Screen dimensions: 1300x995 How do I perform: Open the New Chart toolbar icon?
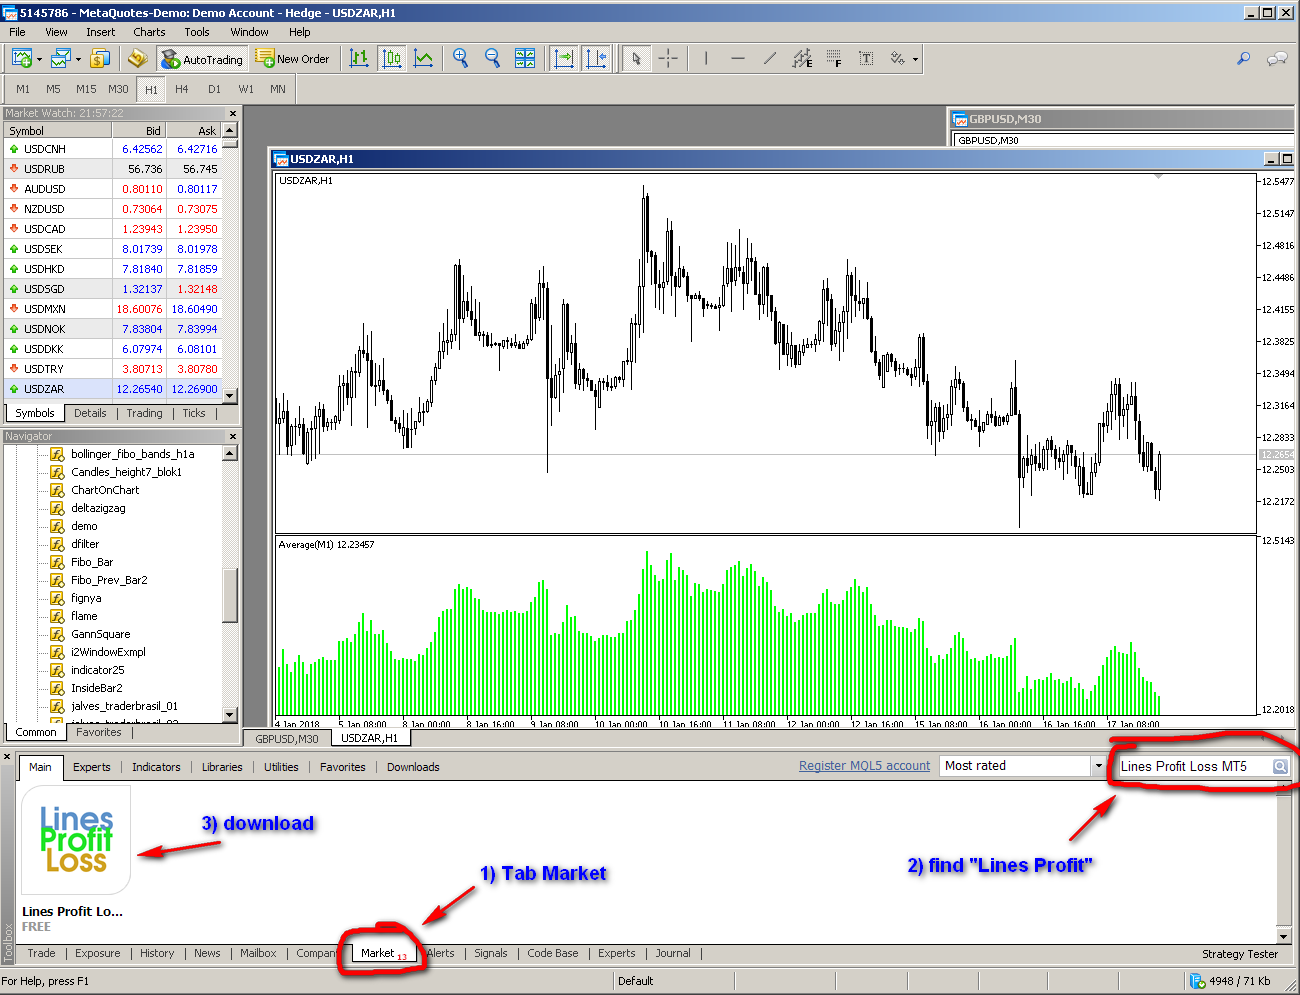pyautogui.click(x=22, y=58)
